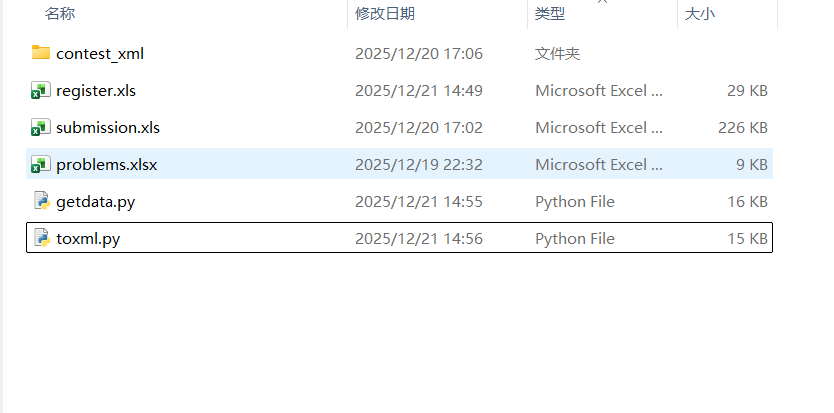Select the submission.xls file name
This screenshot has height=413, width=834.
(108, 127)
